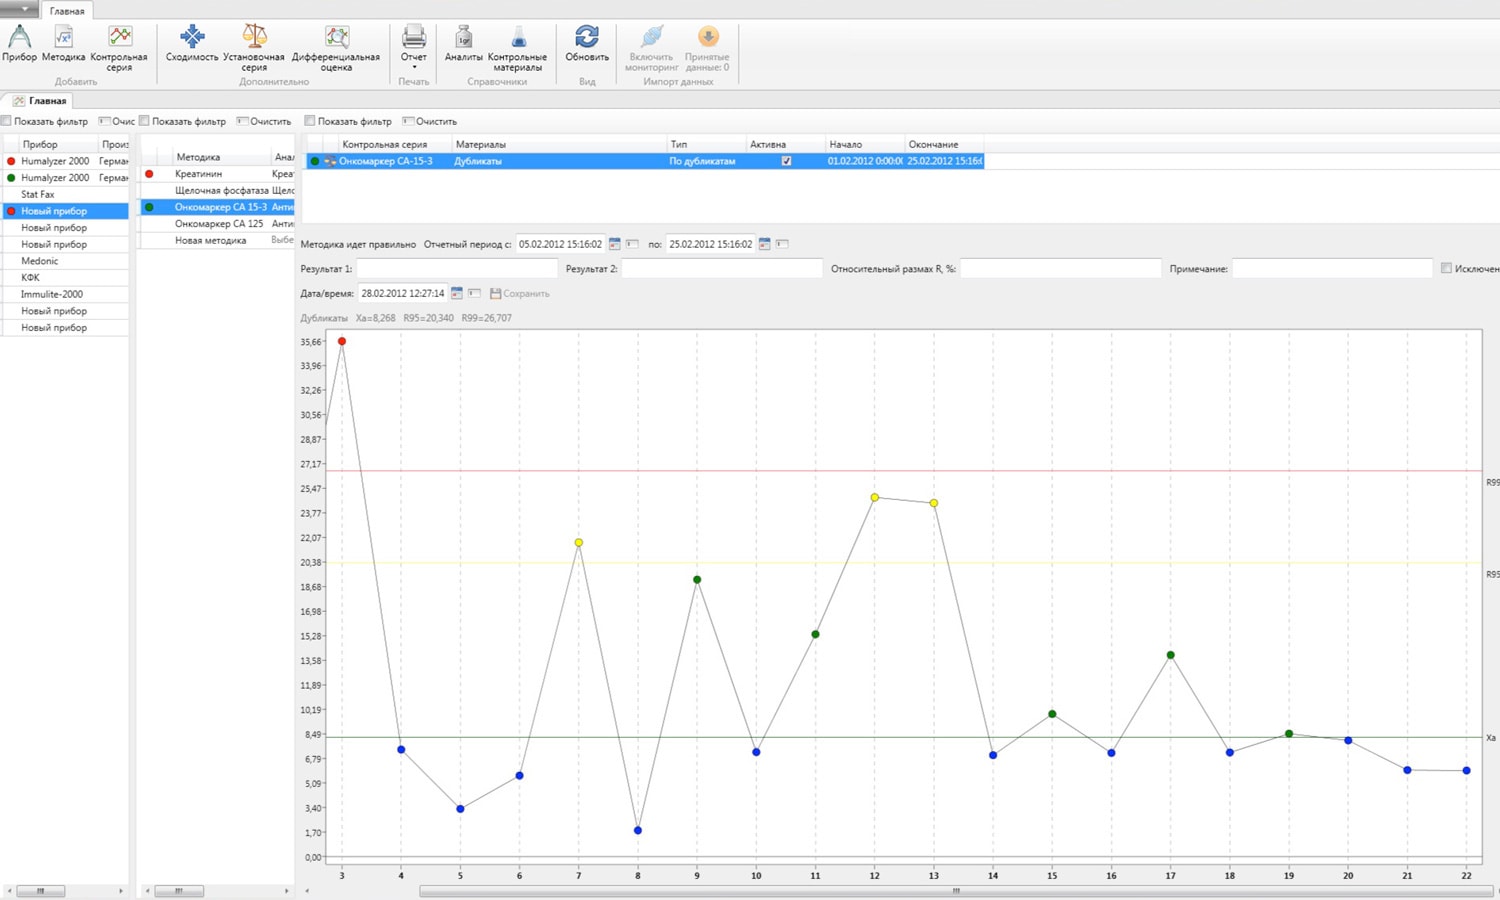The height and width of the screenshot is (900, 1500).
Task: Click Сохранить button
Action: (520, 293)
